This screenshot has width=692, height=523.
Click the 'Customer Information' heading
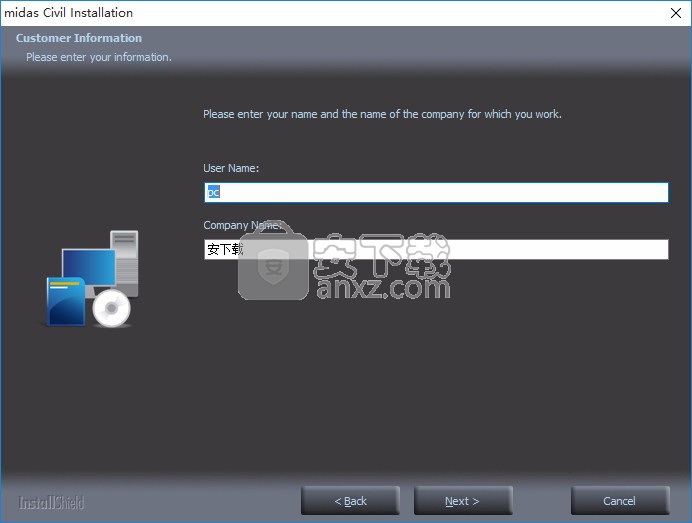coord(79,38)
